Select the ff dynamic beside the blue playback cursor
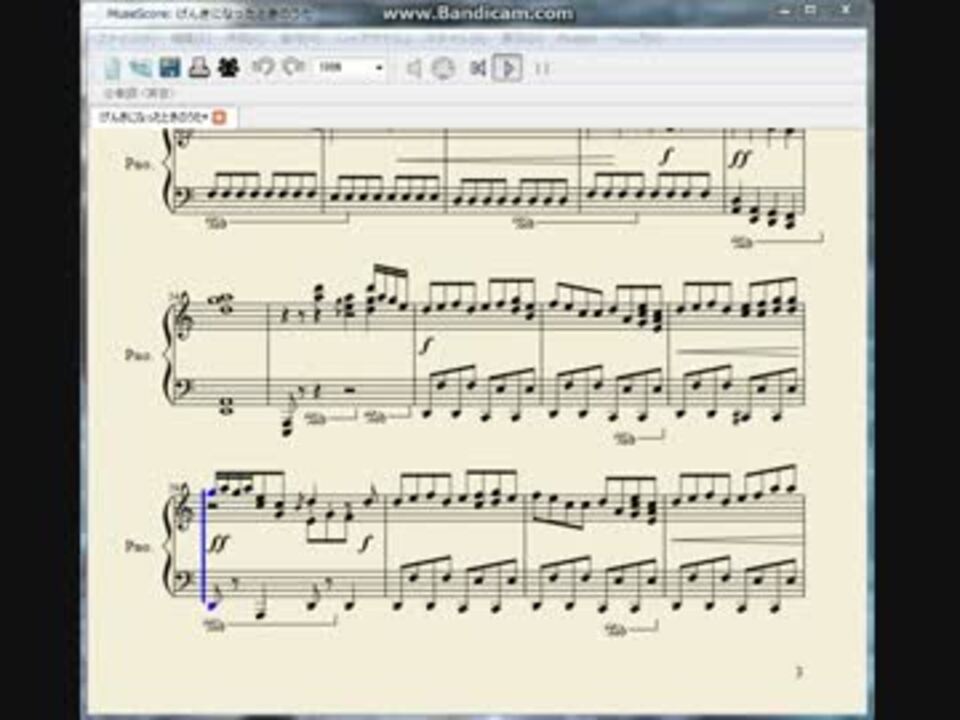The width and height of the screenshot is (960, 720). coord(219,543)
